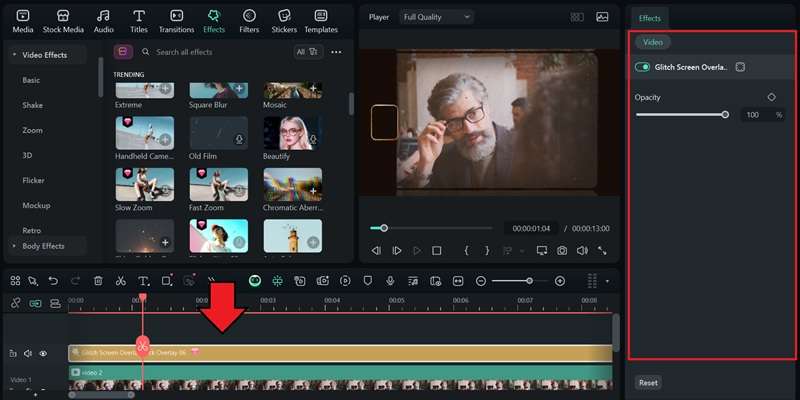Open the layout grid icon in timeline toolbar
This screenshot has height=400, width=800.
tap(15, 281)
